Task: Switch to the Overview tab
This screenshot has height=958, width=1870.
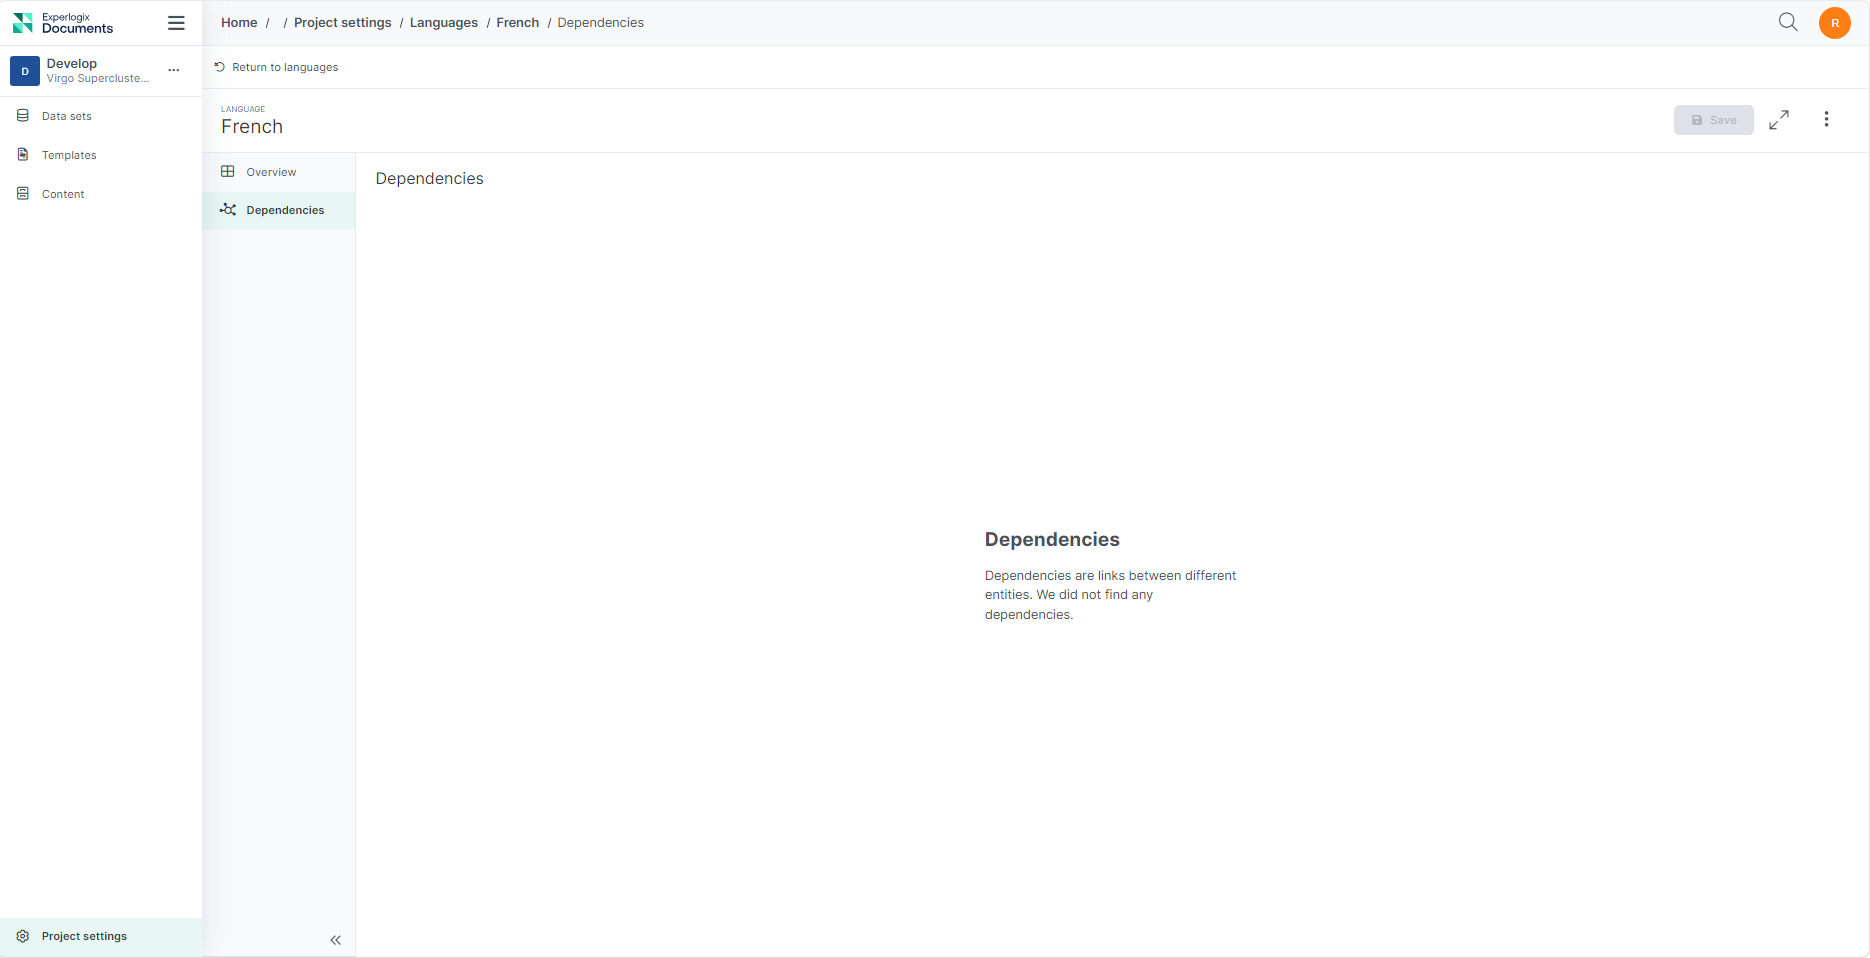Action: tap(271, 172)
